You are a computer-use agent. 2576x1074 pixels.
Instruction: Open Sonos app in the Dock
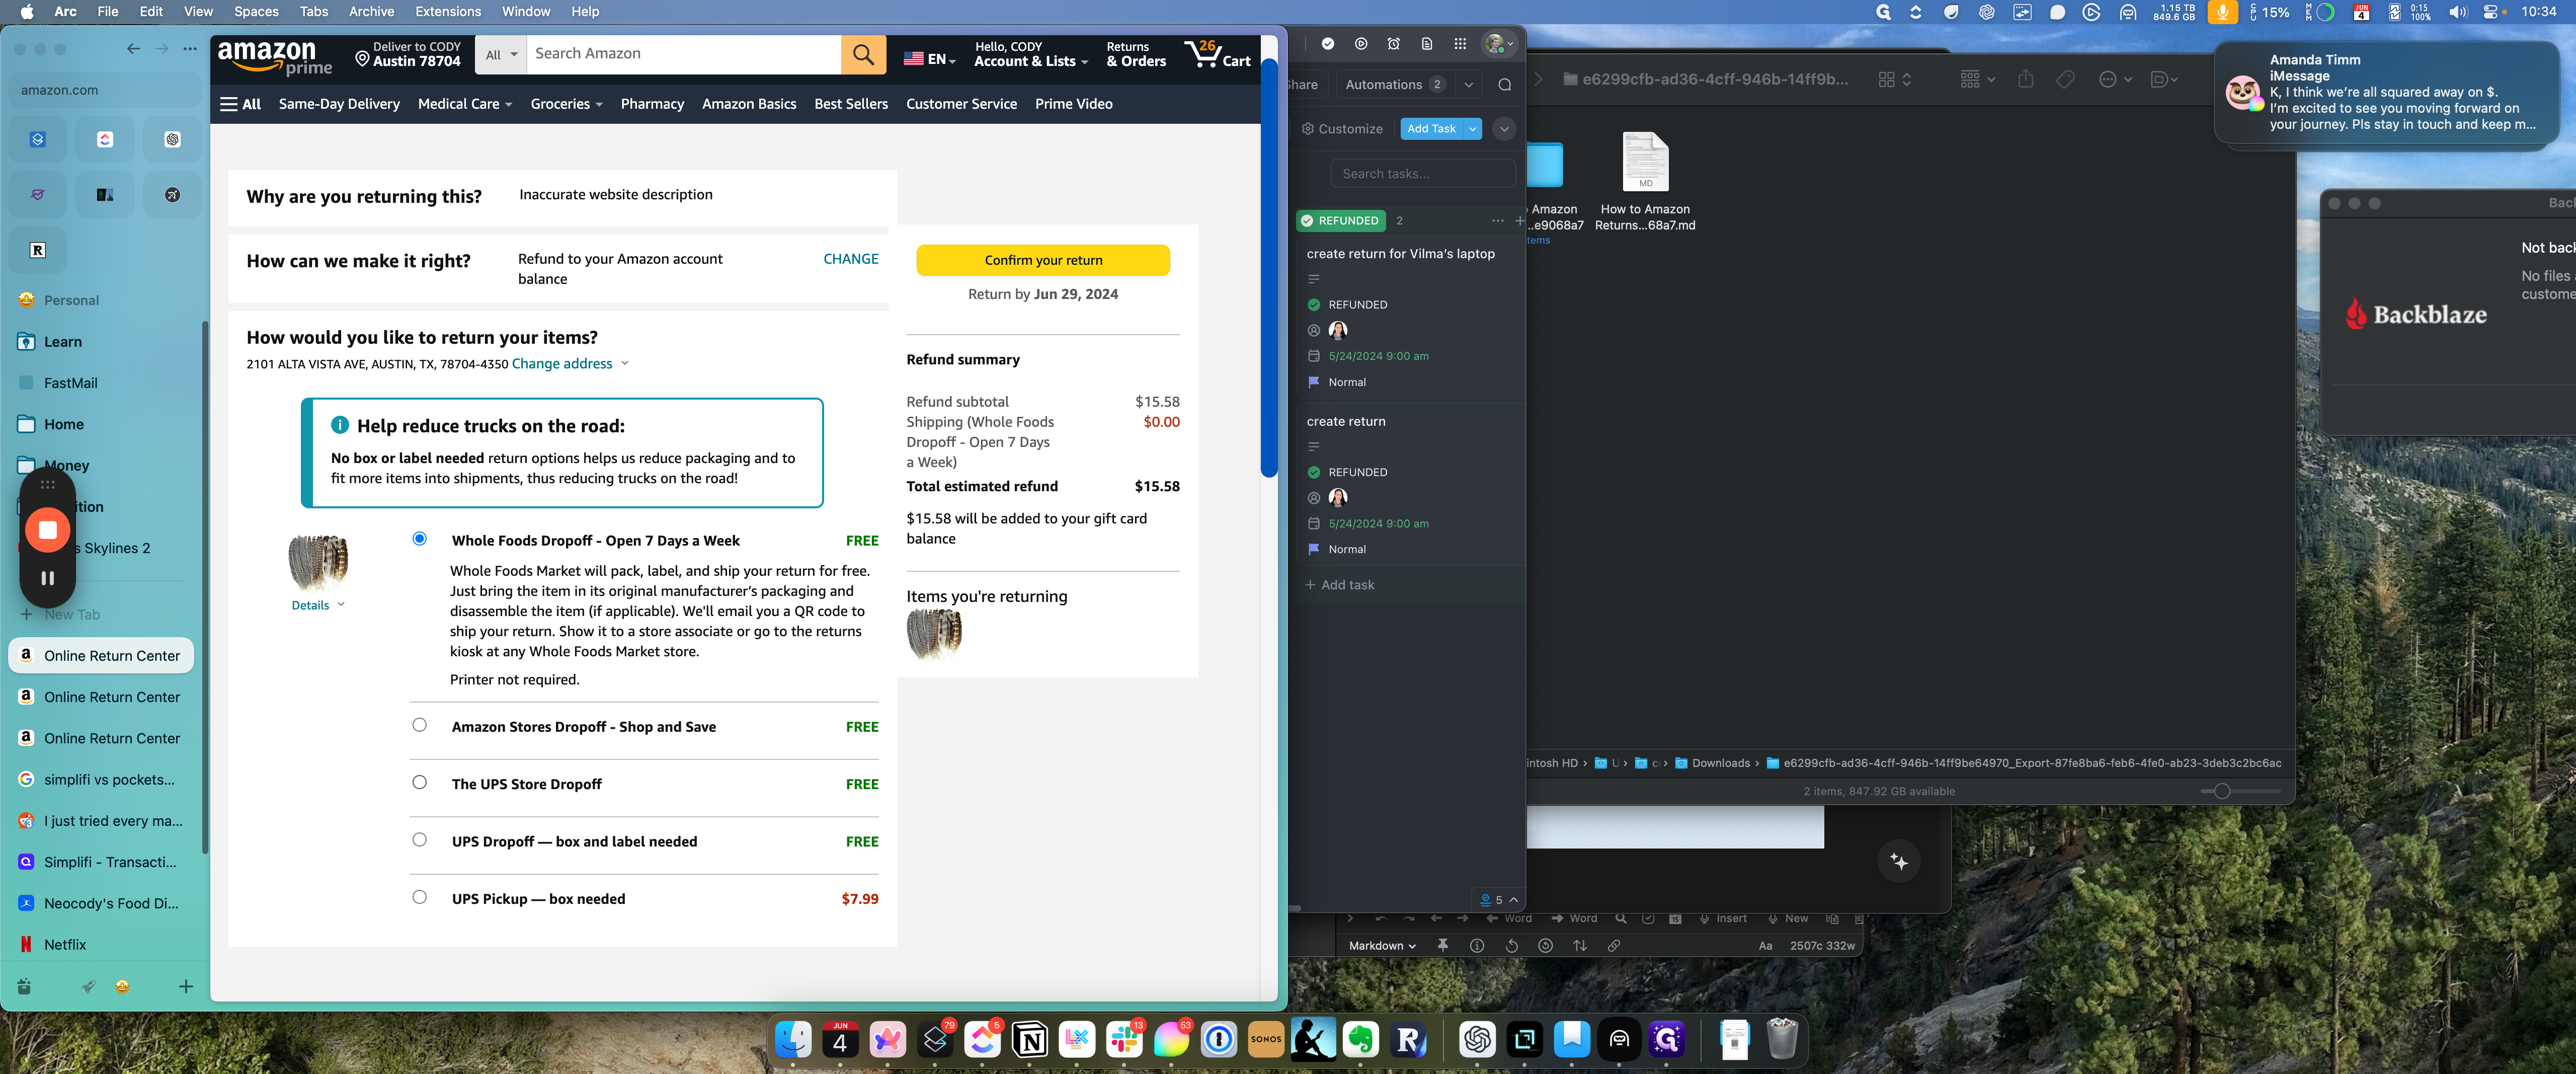[1265, 1040]
